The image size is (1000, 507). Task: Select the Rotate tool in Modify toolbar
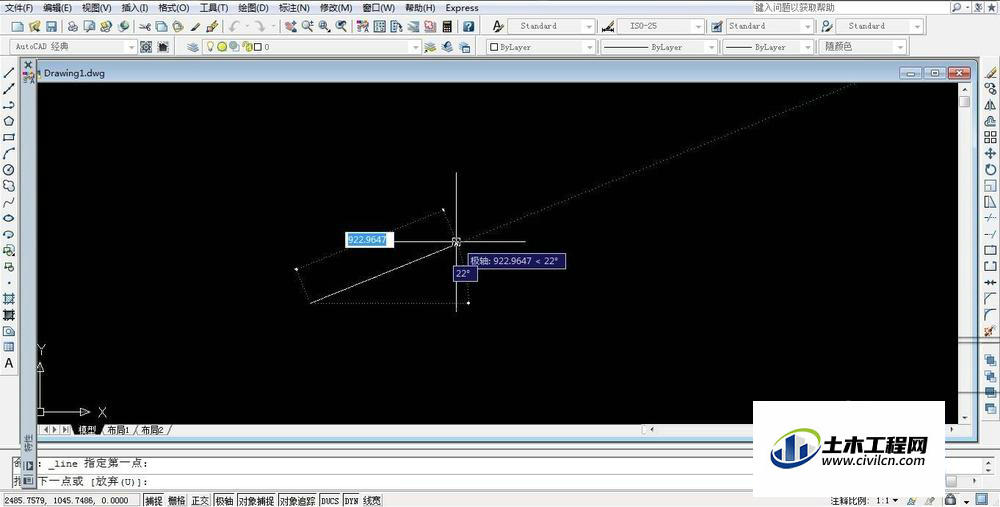pyautogui.click(x=990, y=170)
